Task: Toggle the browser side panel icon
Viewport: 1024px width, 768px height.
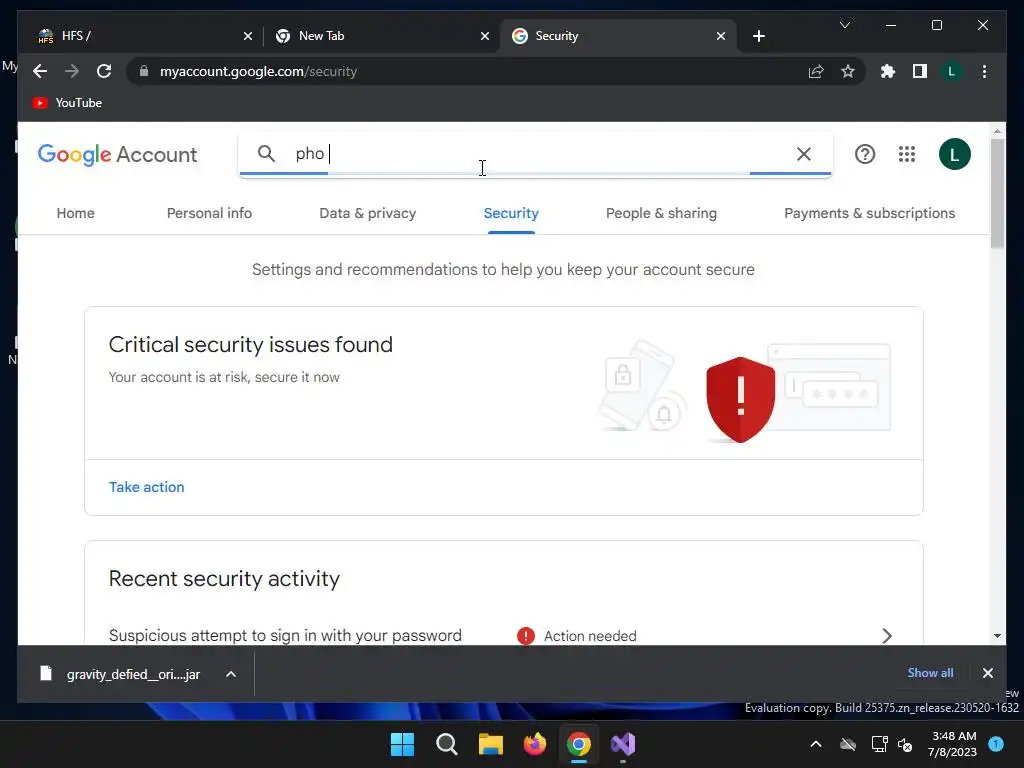Action: [920, 71]
